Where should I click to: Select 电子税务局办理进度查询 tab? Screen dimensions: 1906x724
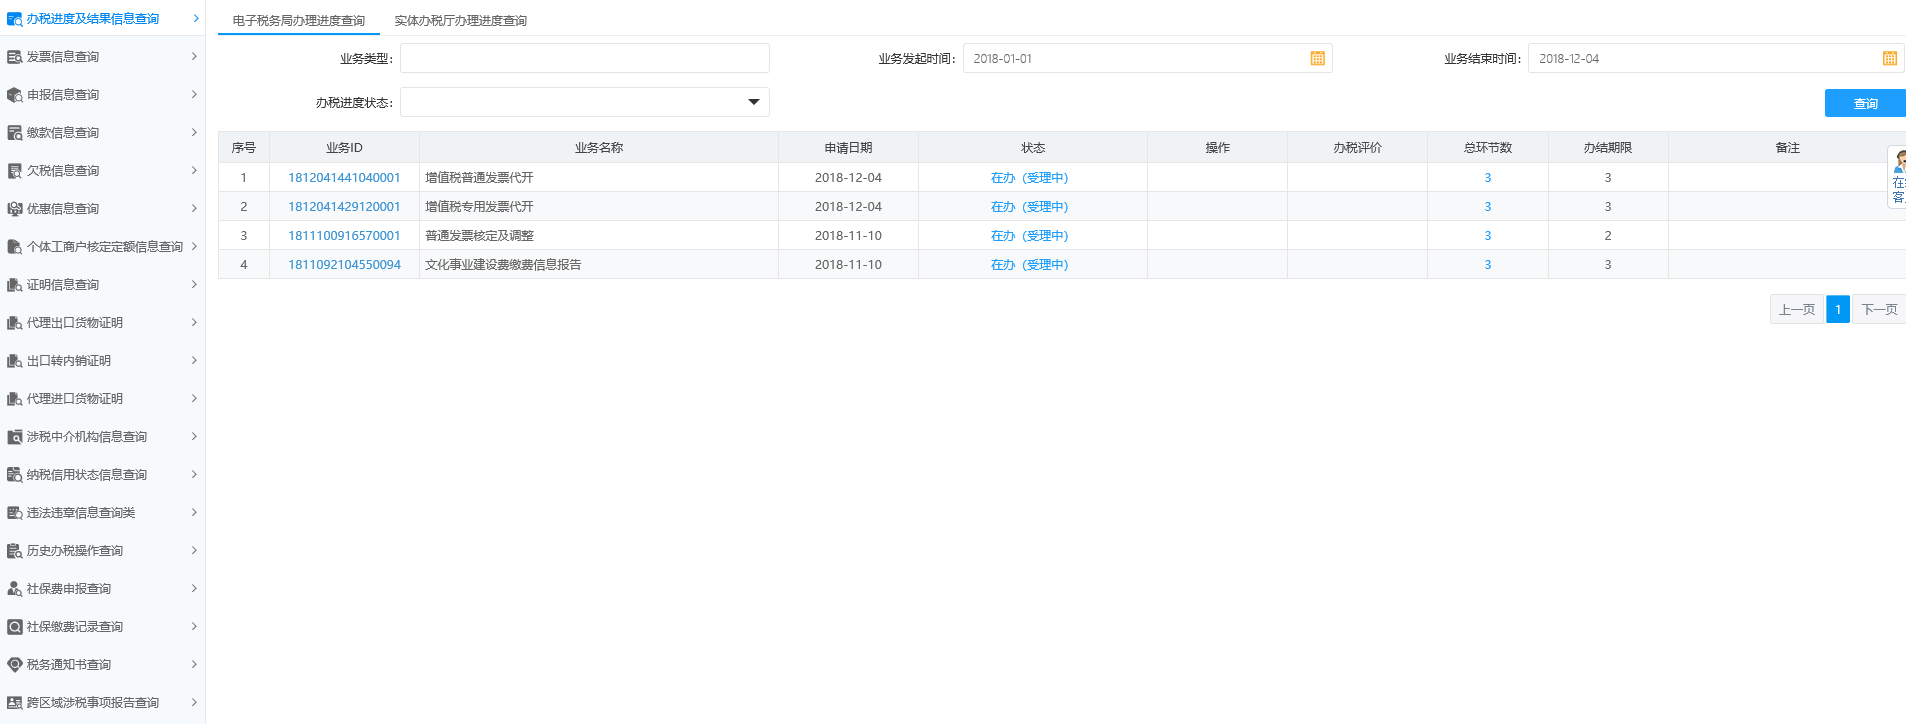pyautogui.click(x=298, y=21)
